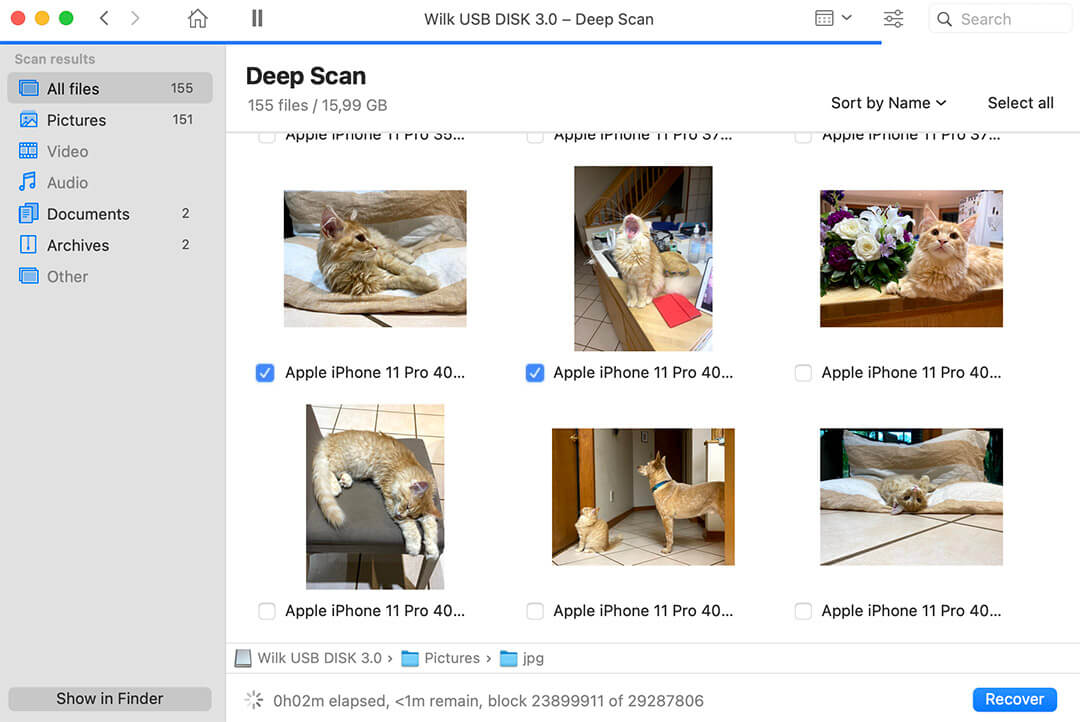Select Pictures in sidebar
The image size is (1080, 722).
click(x=76, y=120)
